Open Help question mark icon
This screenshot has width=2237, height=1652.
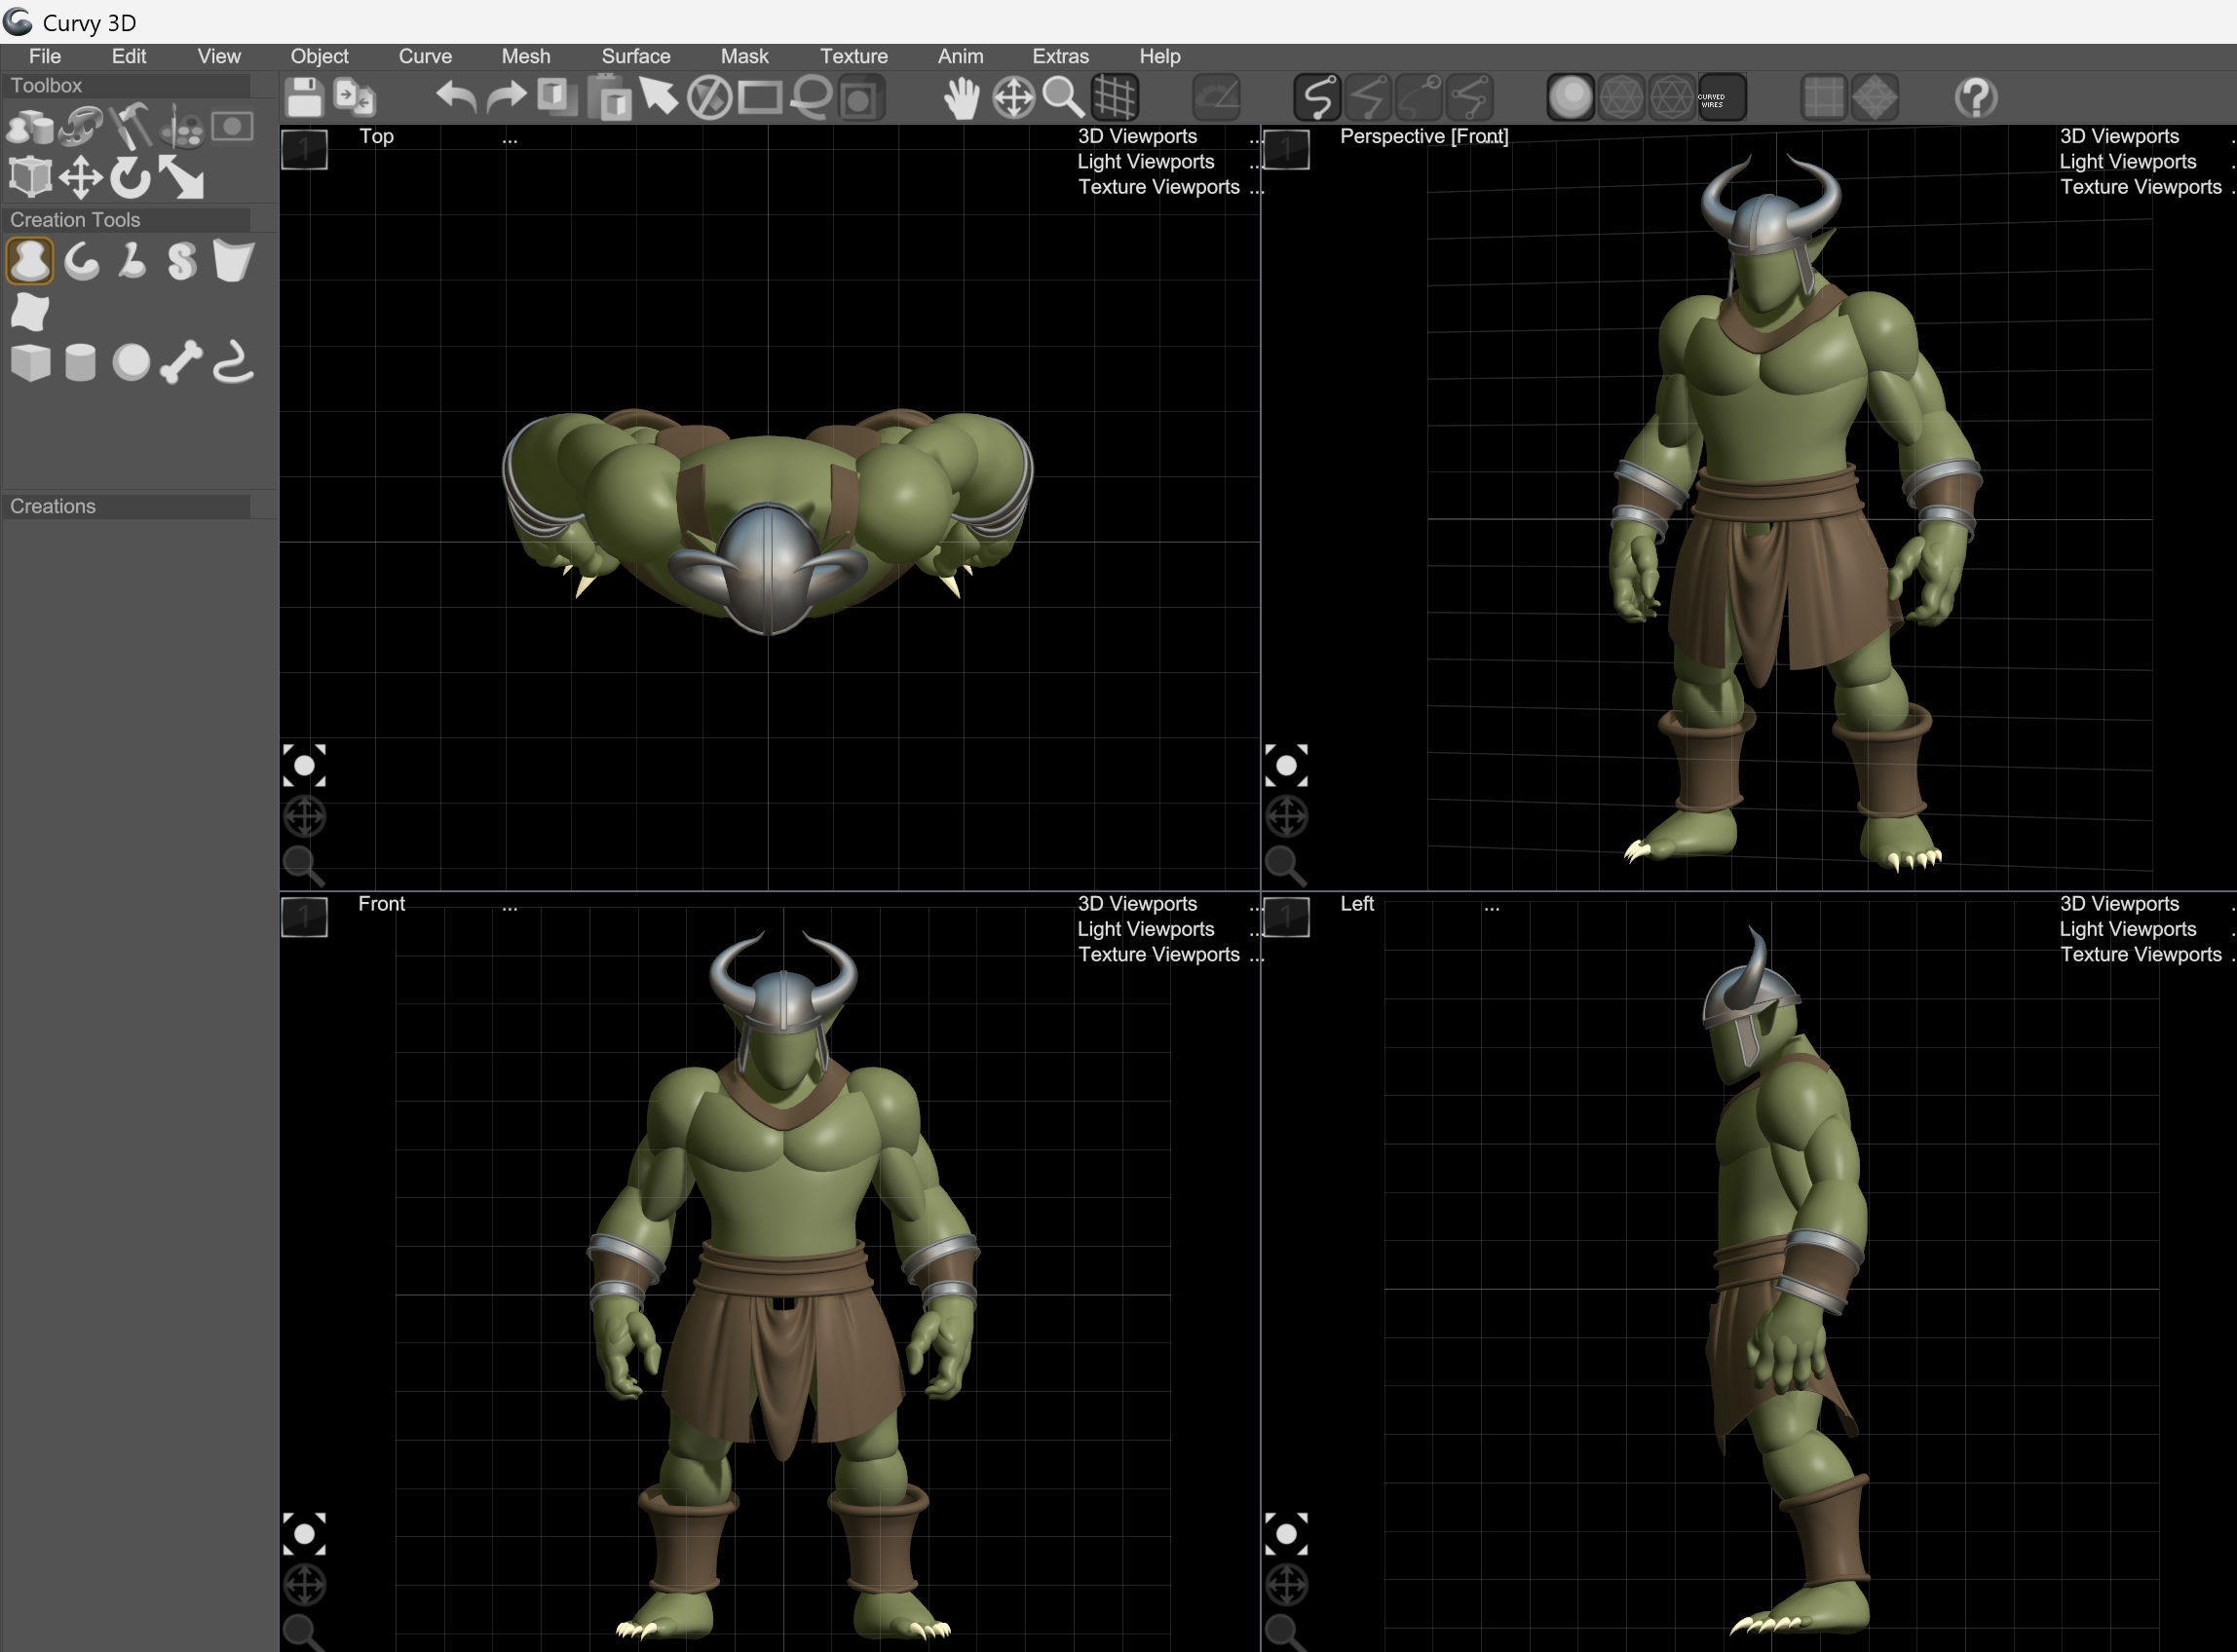click(1976, 98)
